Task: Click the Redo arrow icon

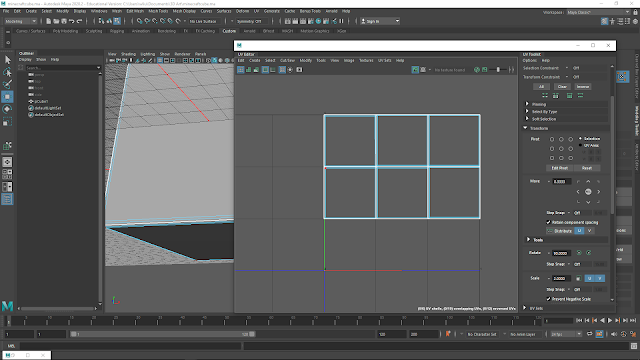Action: pos(80,21)
